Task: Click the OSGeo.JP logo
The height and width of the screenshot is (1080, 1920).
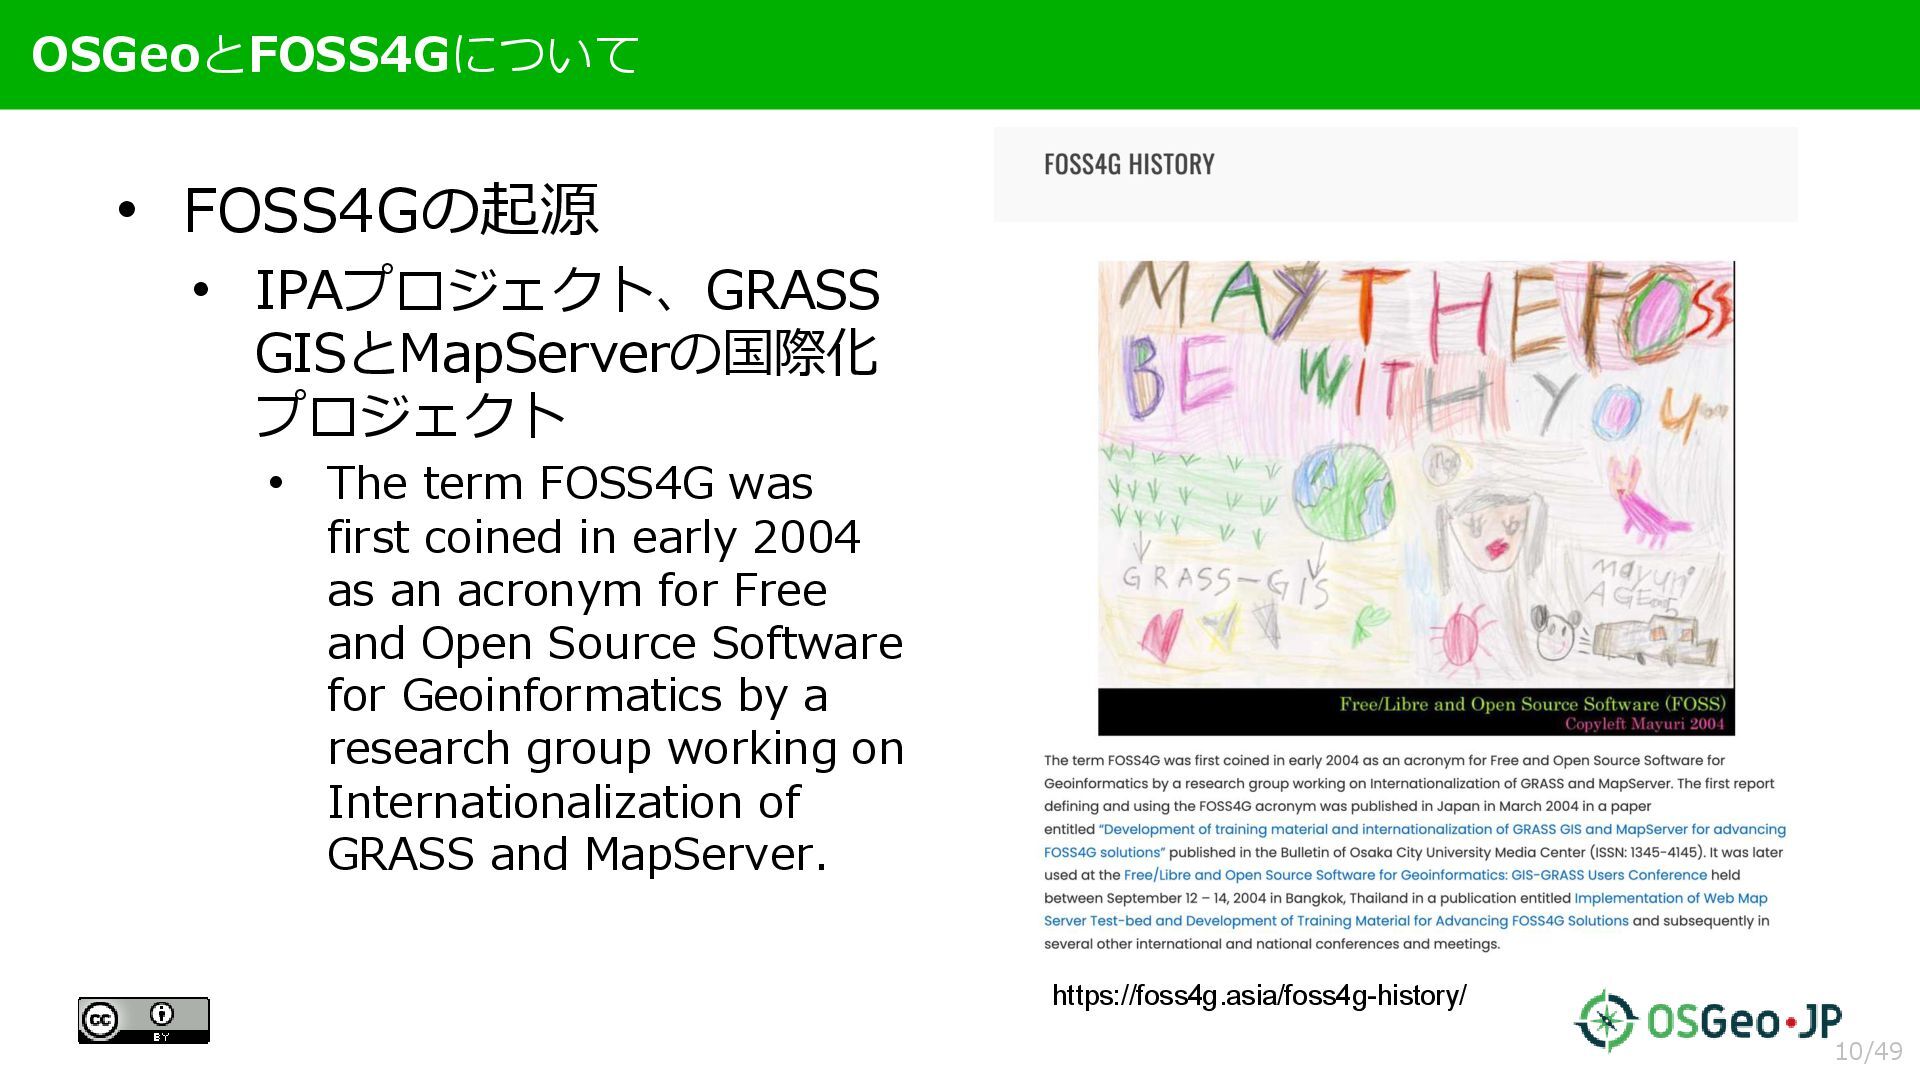Action: click(1708, 1020)
